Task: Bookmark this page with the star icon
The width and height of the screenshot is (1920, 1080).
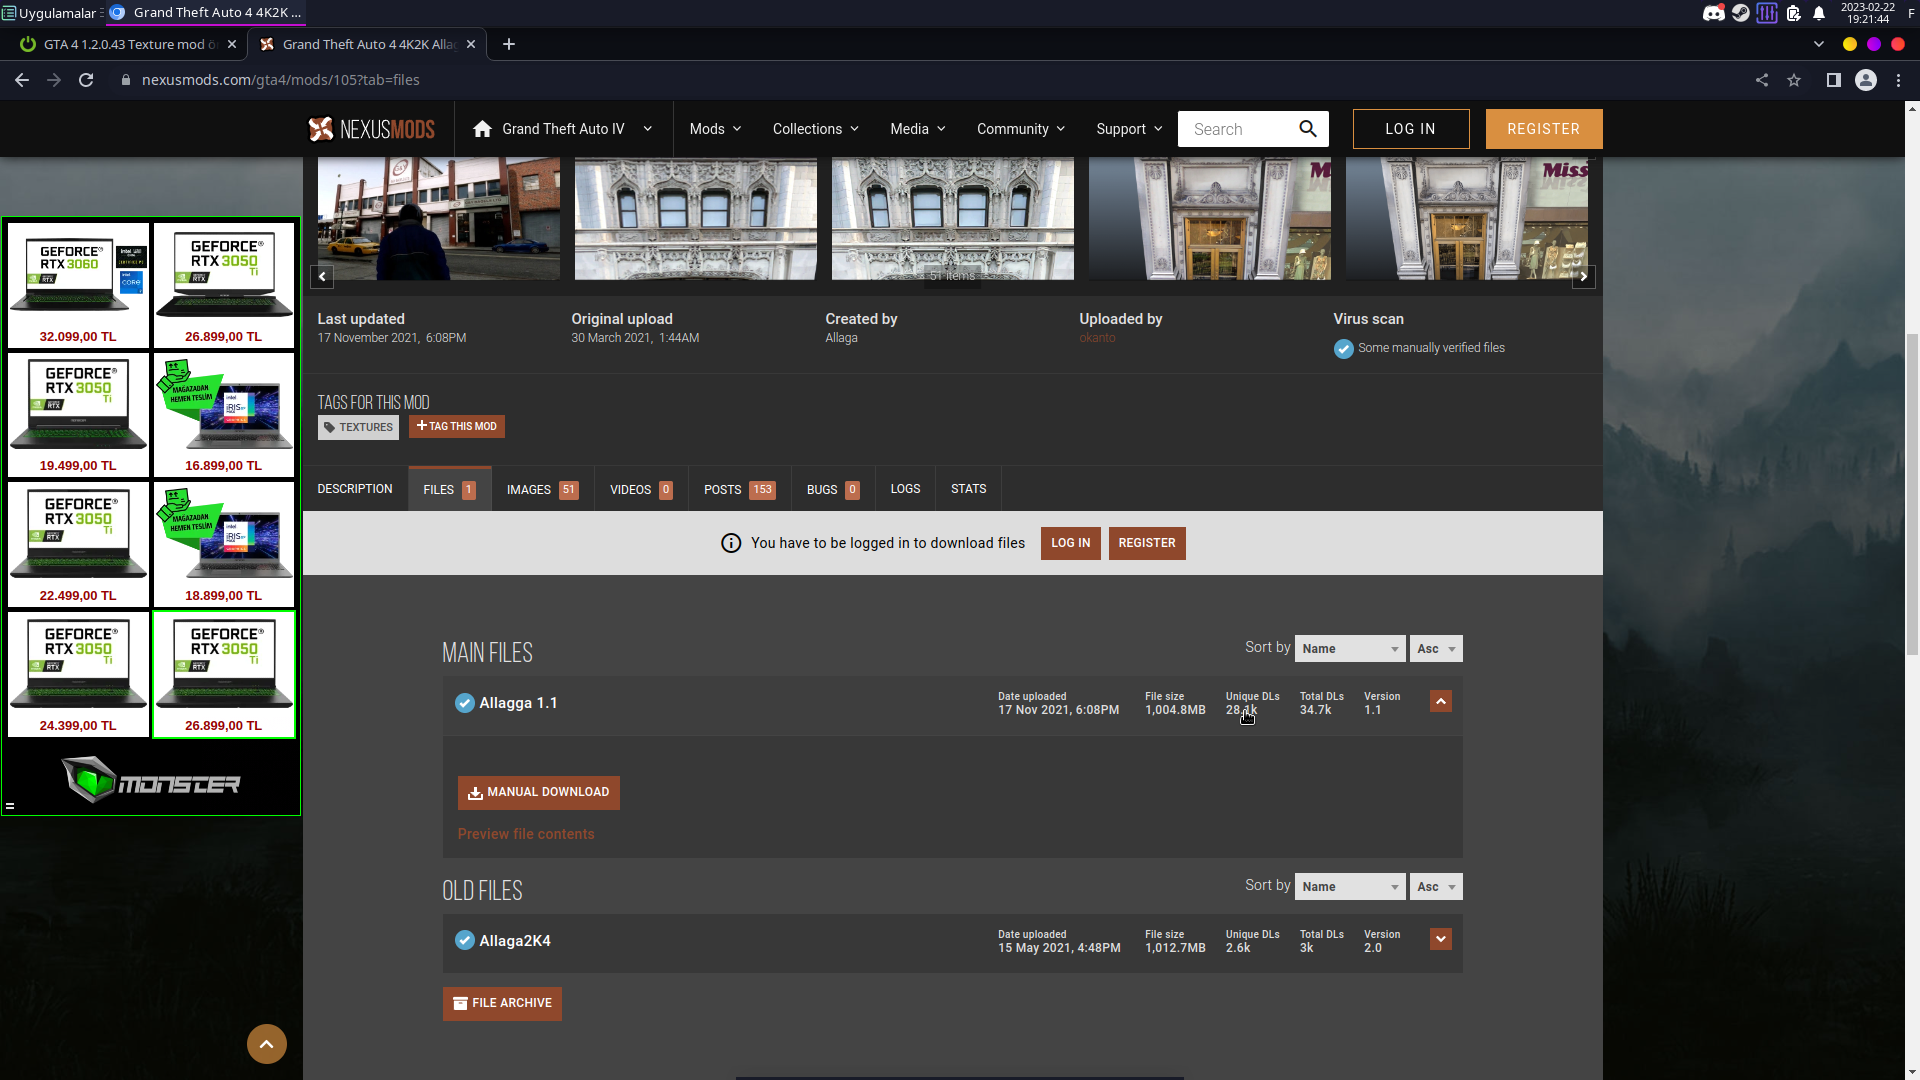Action: (x=1794, y=80)
